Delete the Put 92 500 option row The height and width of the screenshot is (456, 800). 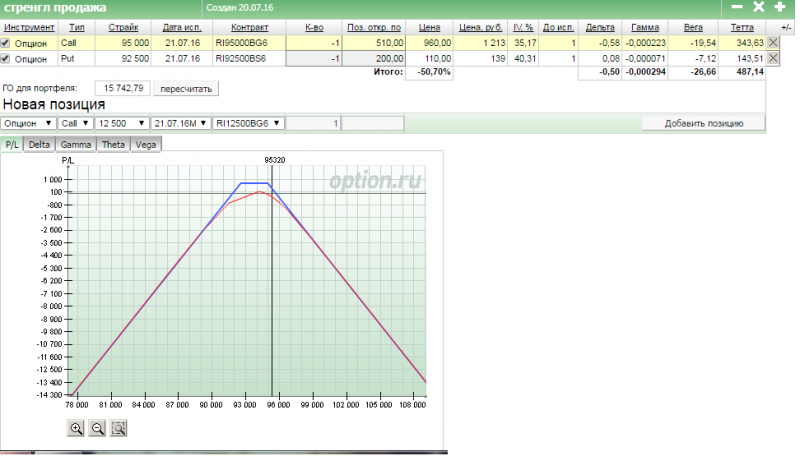pyautogui.click(x=773, y=59)
